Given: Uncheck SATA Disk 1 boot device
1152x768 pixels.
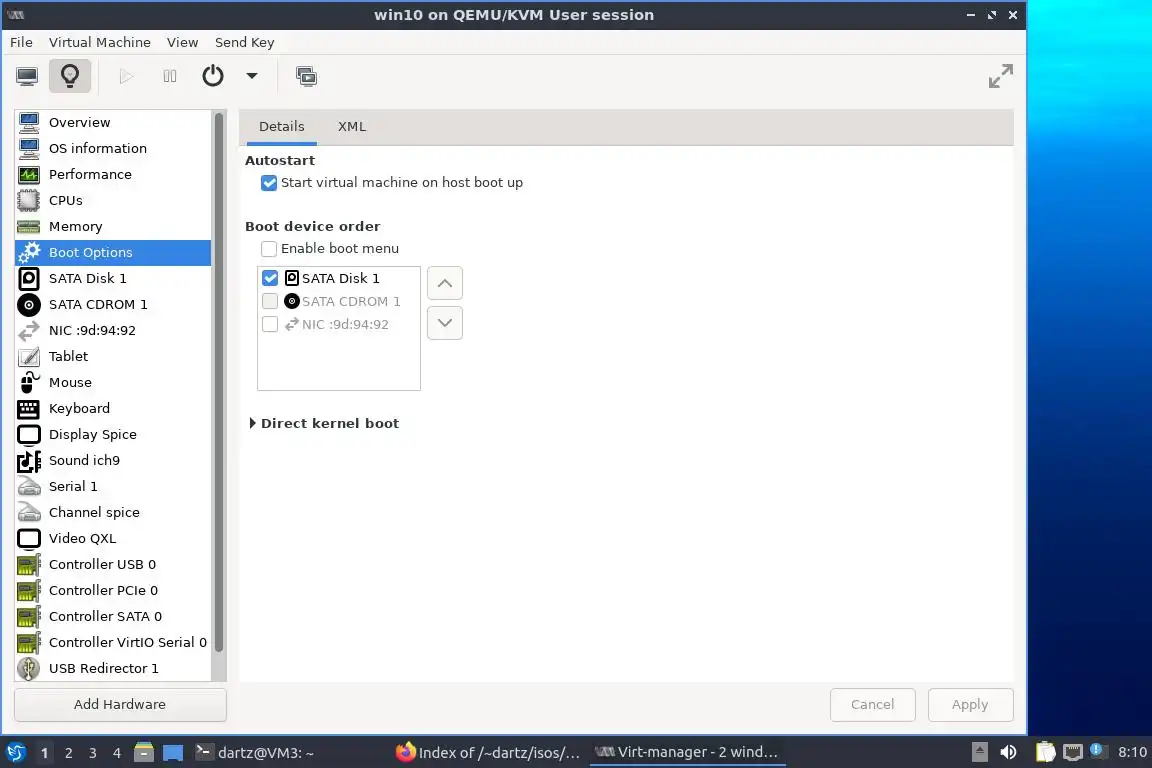Looking at the screenshot, I should pyautogui.click(x=270, y=279).
